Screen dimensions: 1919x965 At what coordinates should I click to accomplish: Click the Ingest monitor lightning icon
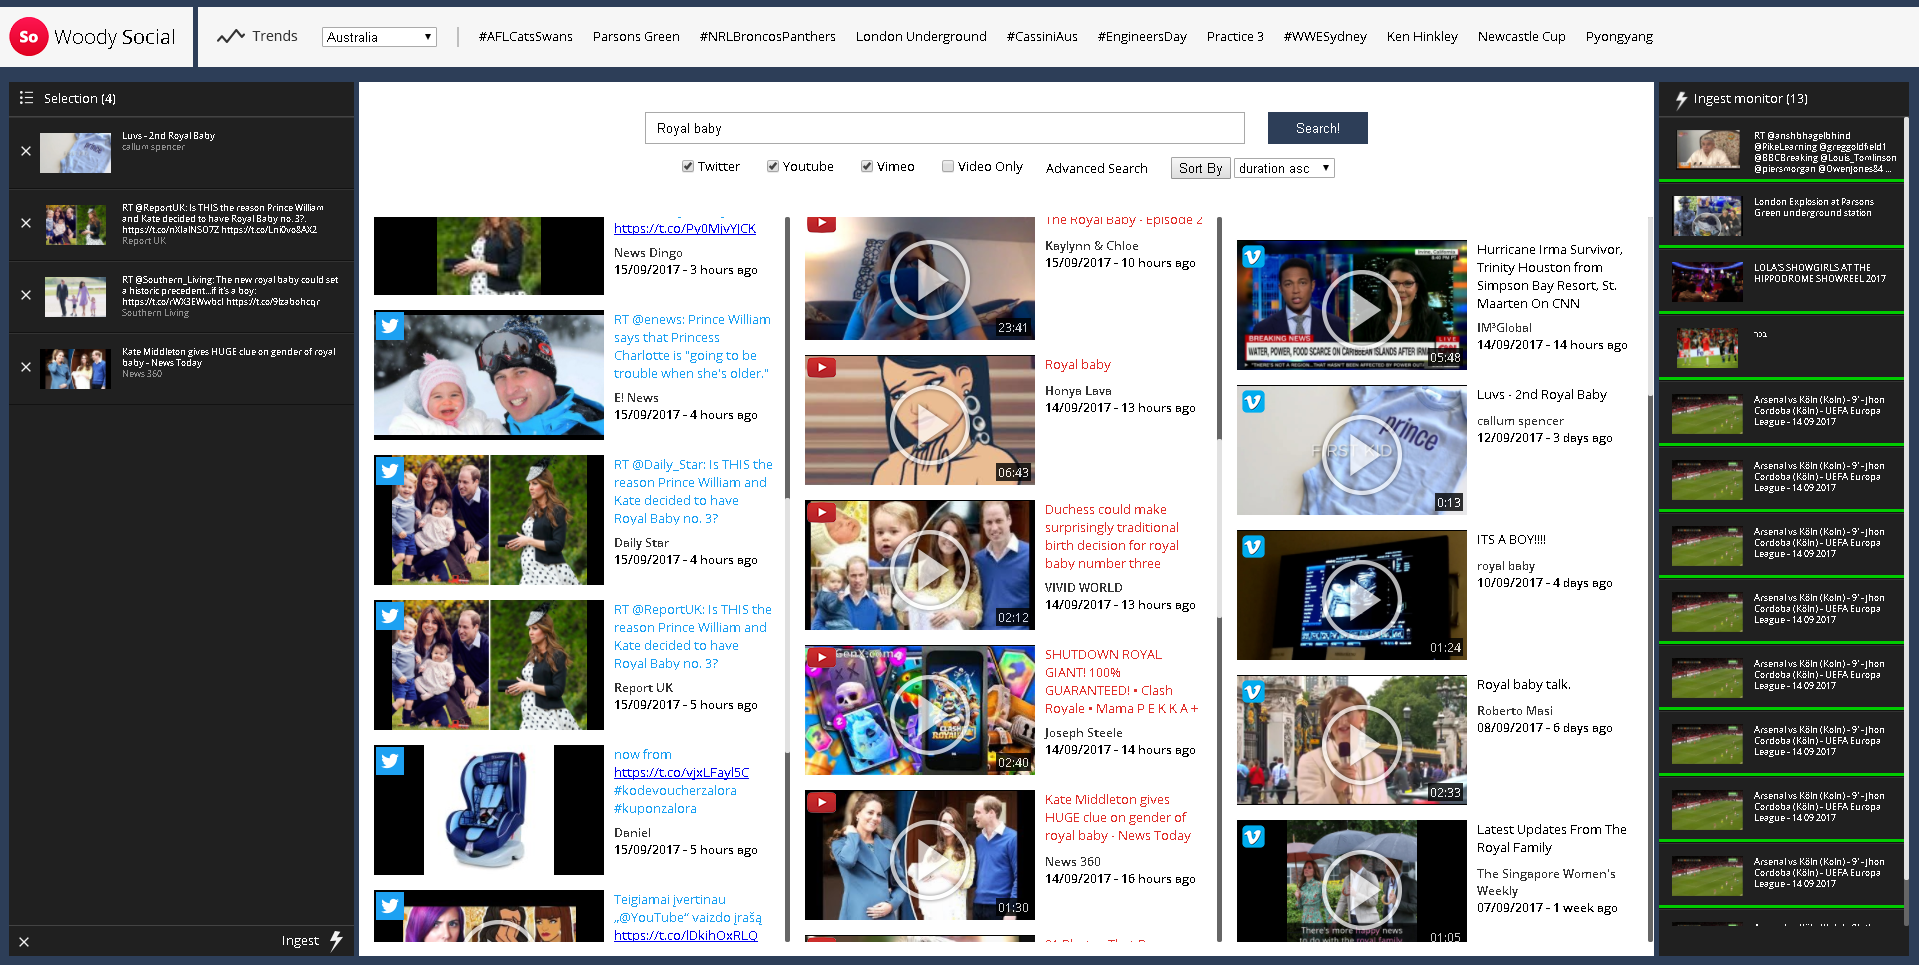point(1681,99)
